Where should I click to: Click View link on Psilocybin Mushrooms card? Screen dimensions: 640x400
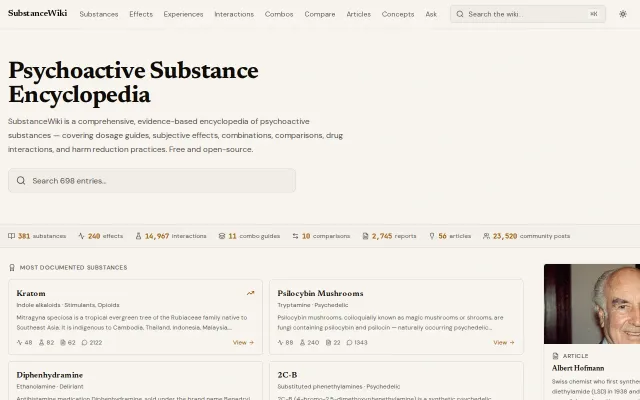coord(504,342)
